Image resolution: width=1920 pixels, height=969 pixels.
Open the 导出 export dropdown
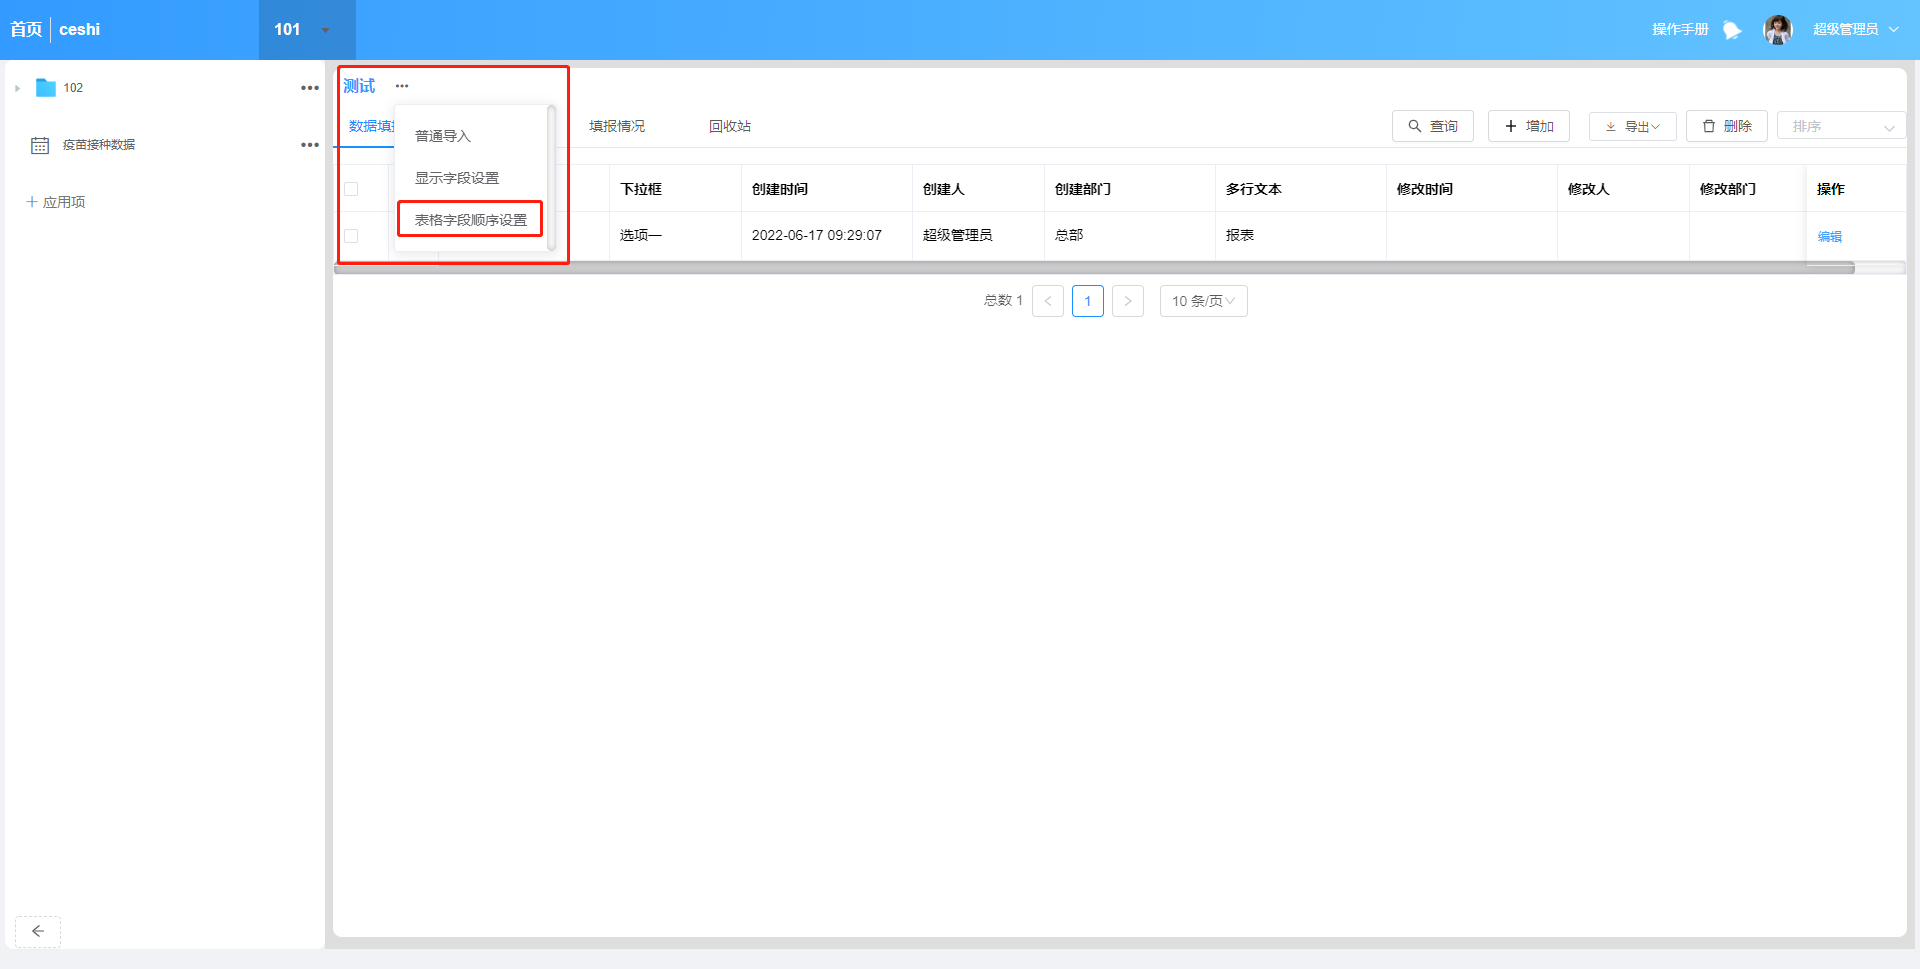pos(1632,126)
